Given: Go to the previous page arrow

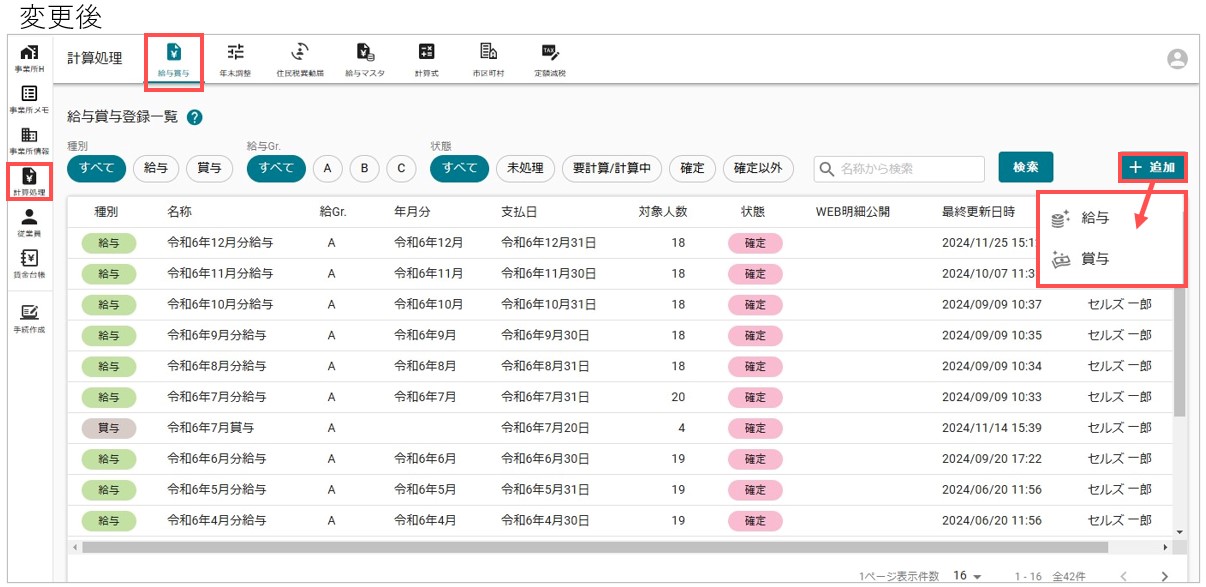Looking at the screenshot, I should tap(1123, 576).
